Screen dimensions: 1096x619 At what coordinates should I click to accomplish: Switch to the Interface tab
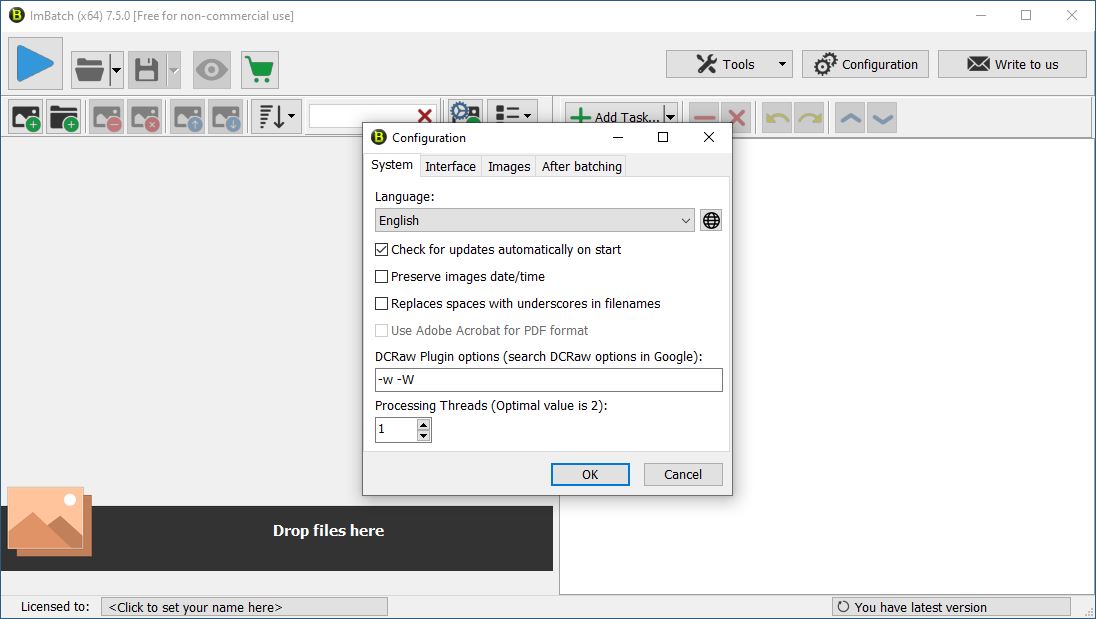(x=450, y=166)
